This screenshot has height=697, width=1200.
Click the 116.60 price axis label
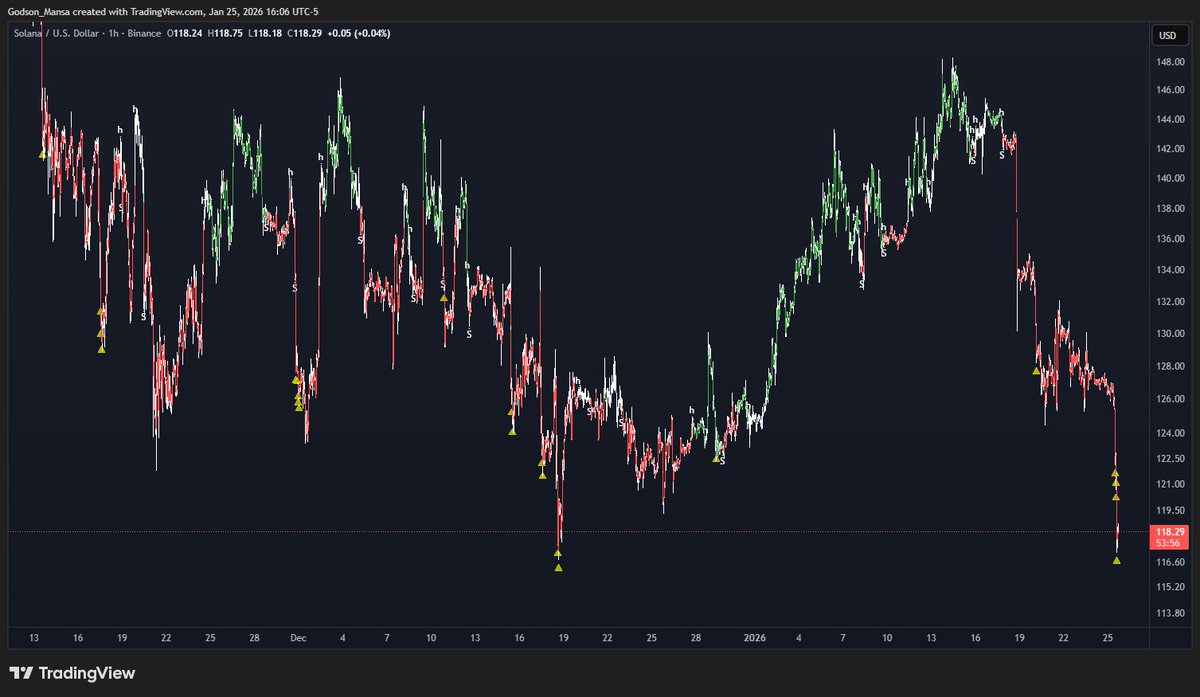[x=1170, y=562]
